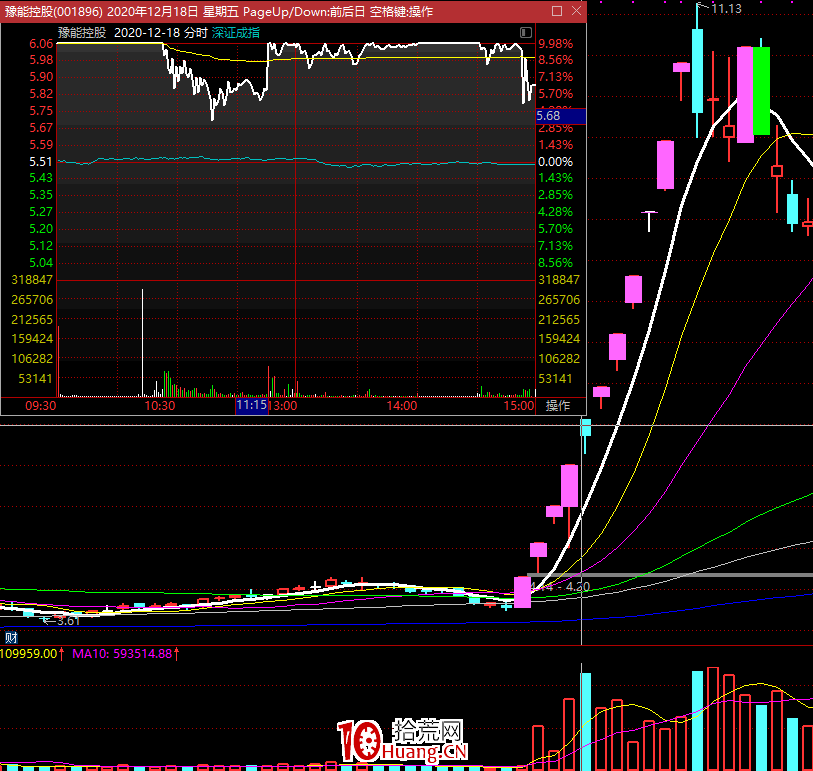
Task: Click the 11.13 high price label
Action: (726, 9)
